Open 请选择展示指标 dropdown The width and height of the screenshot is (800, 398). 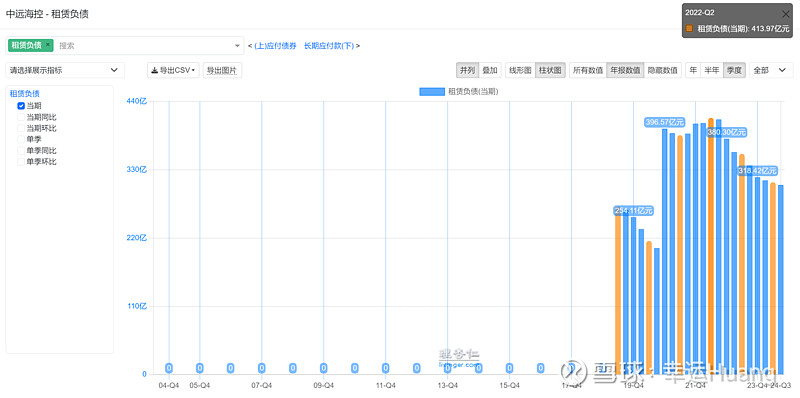pyautogui.click(x=65, y=70)
